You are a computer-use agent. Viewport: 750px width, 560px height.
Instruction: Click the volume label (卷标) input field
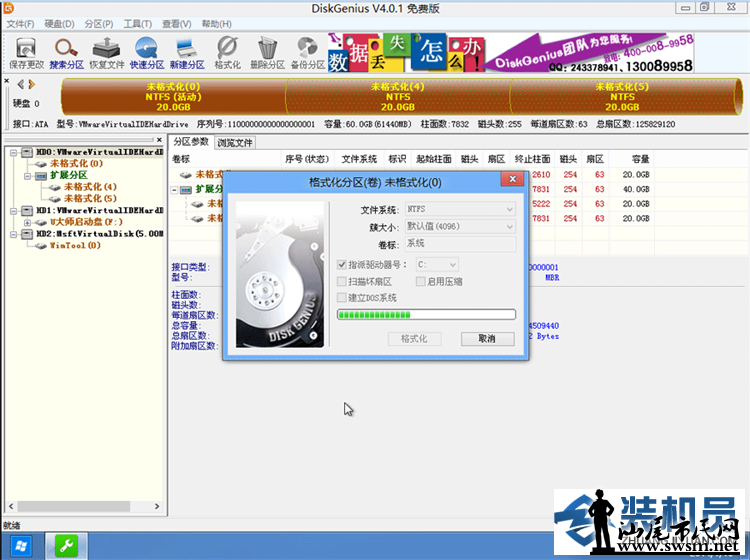pos(460,243)
